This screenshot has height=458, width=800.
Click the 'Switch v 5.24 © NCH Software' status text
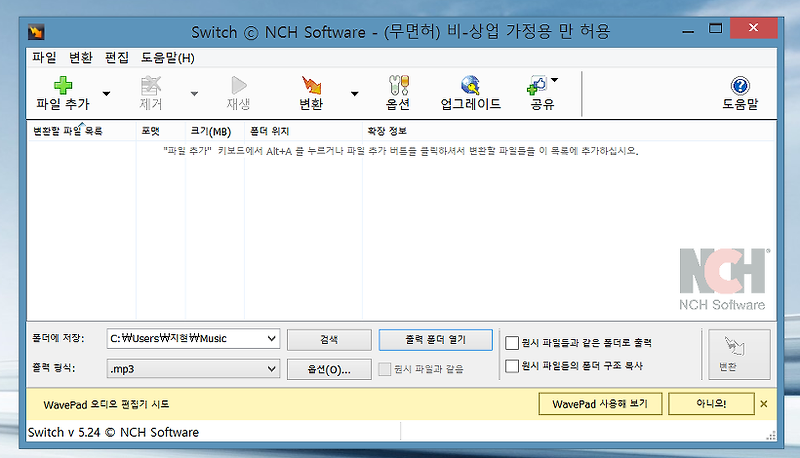pyautogui.click(x=113, y=432)
